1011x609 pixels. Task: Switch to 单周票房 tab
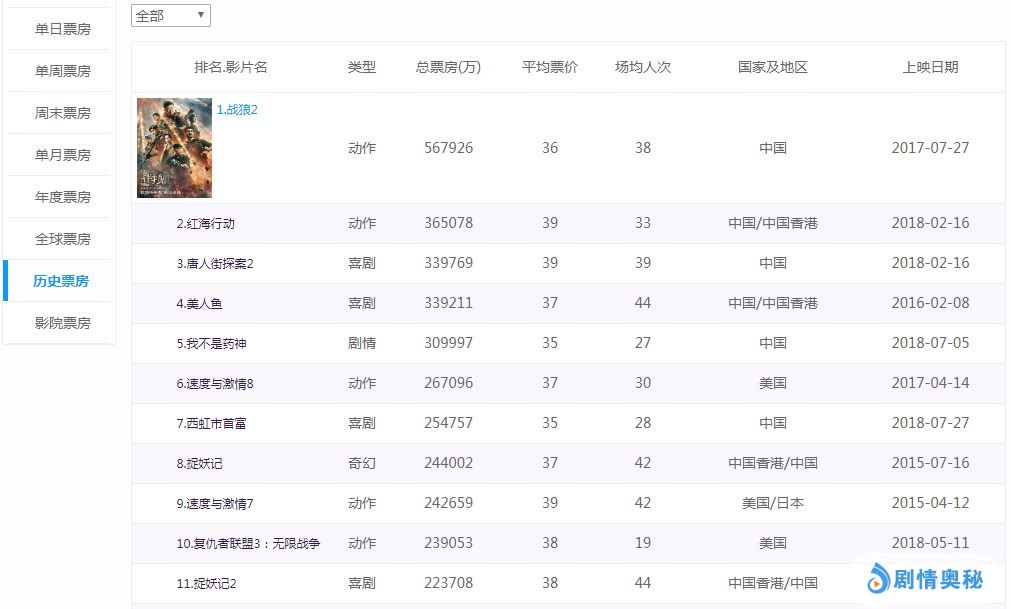tap(62, 71)
